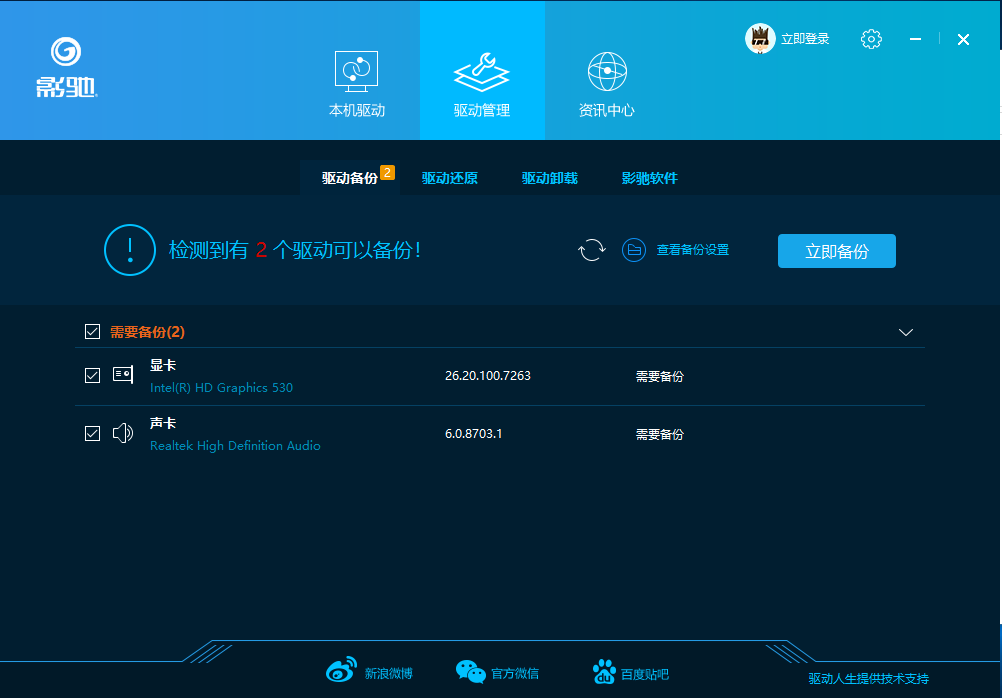This screenshot has width=1002, height=698.
Task: Click the 立即备份 button
Action: tap(837, 251)
